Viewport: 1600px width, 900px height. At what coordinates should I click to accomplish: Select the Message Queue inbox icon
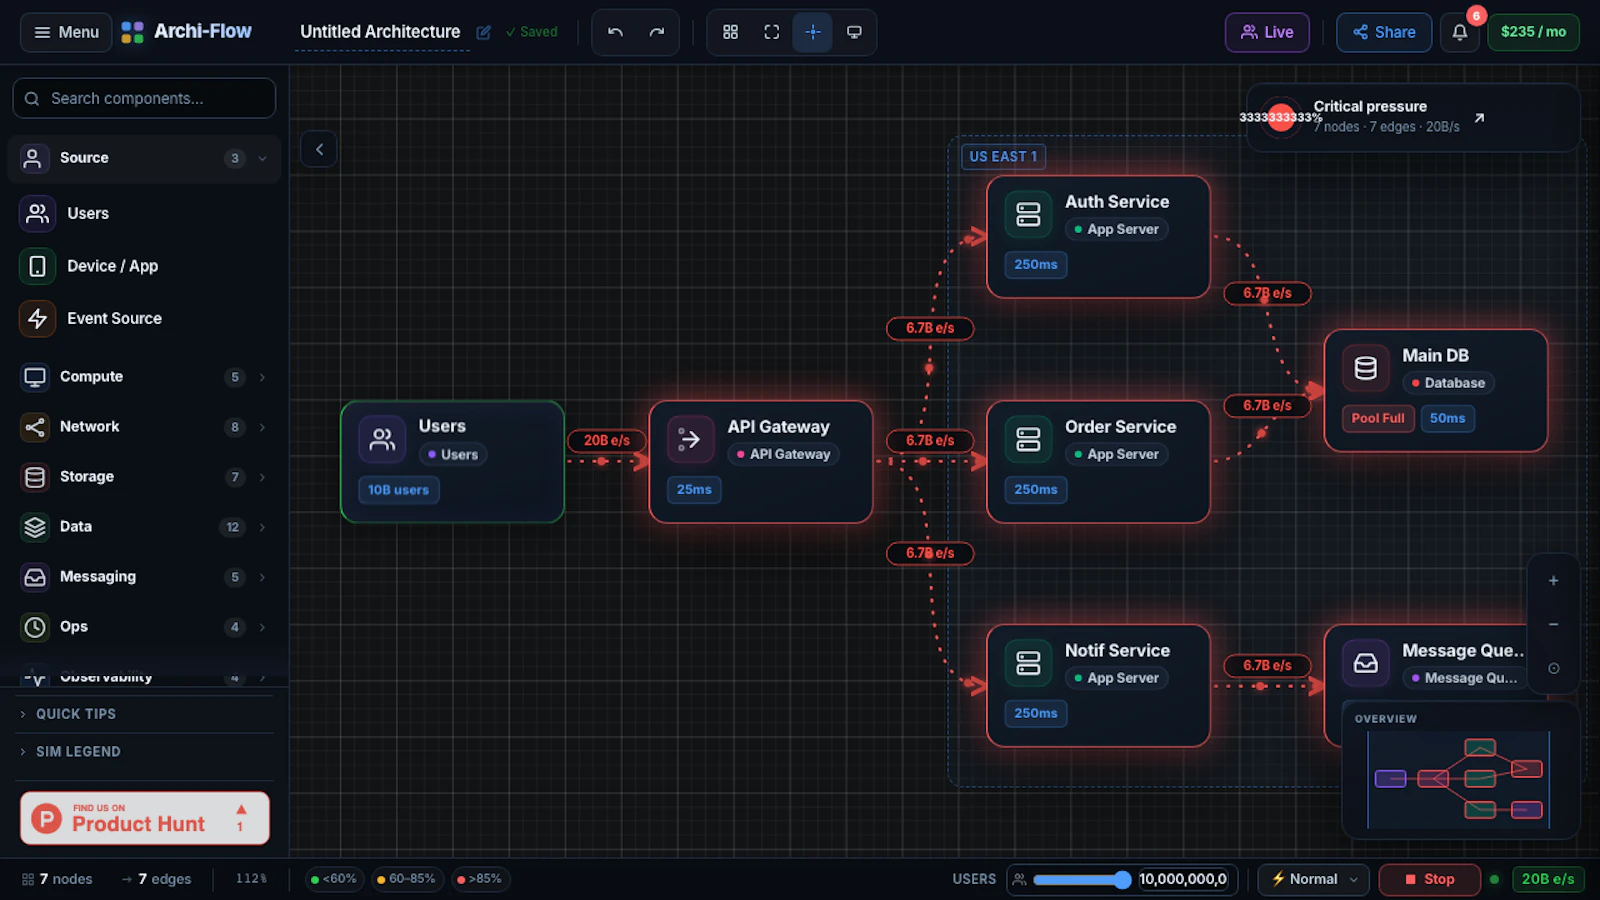tap(1366, 663)
